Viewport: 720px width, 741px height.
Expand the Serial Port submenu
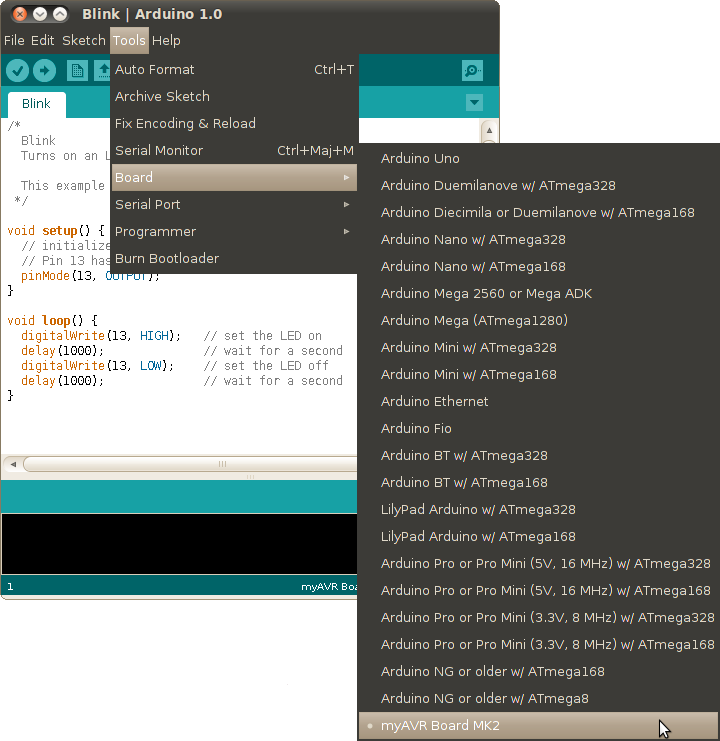click(234, 205)
